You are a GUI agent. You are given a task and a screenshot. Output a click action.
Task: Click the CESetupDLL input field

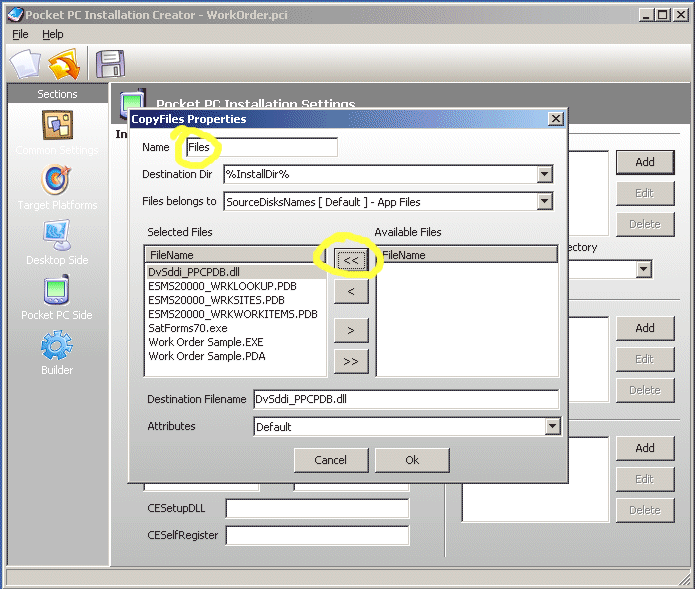tap(317, 508)
